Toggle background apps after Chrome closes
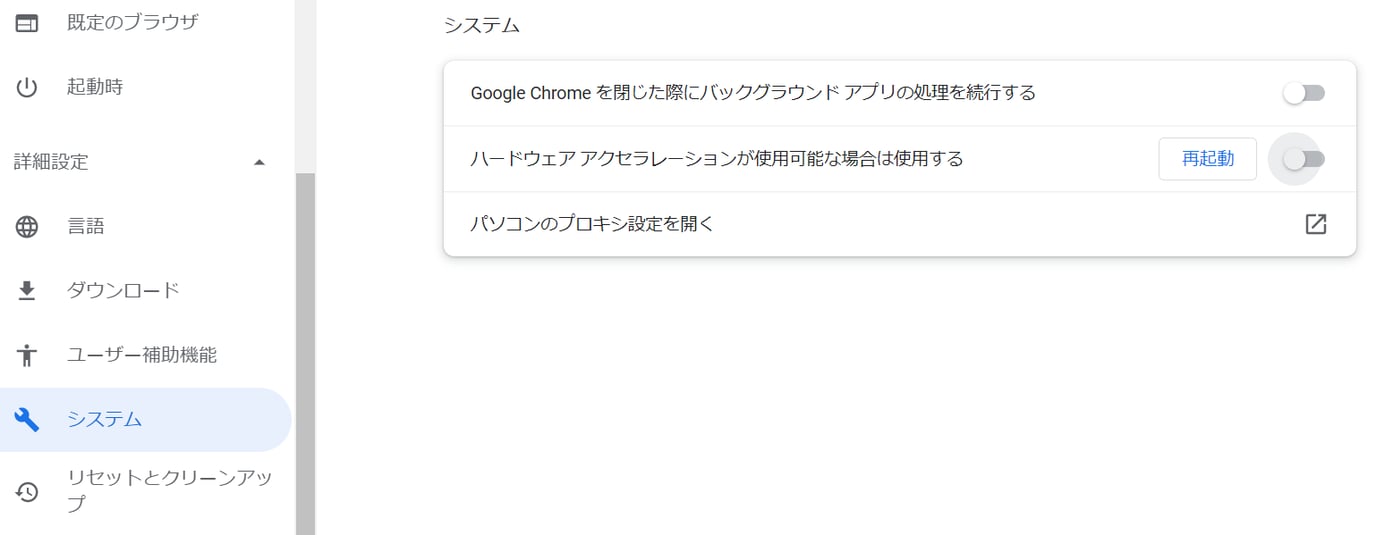 click(x=1304, y=93)
